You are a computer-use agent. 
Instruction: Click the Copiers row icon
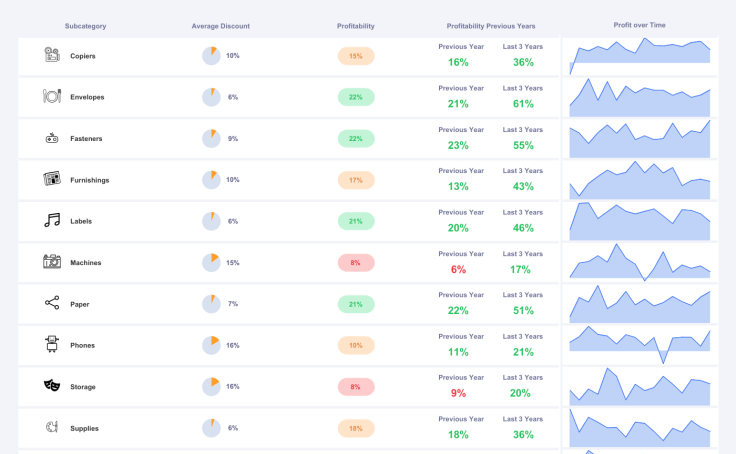(x=52, y=55)
